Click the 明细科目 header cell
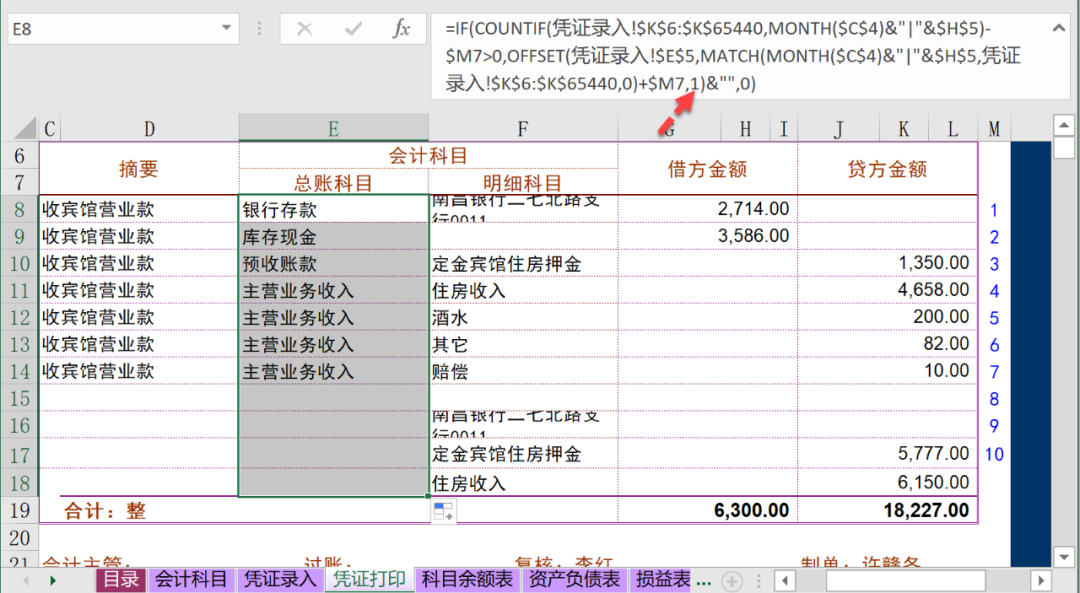 pos(523,183)
